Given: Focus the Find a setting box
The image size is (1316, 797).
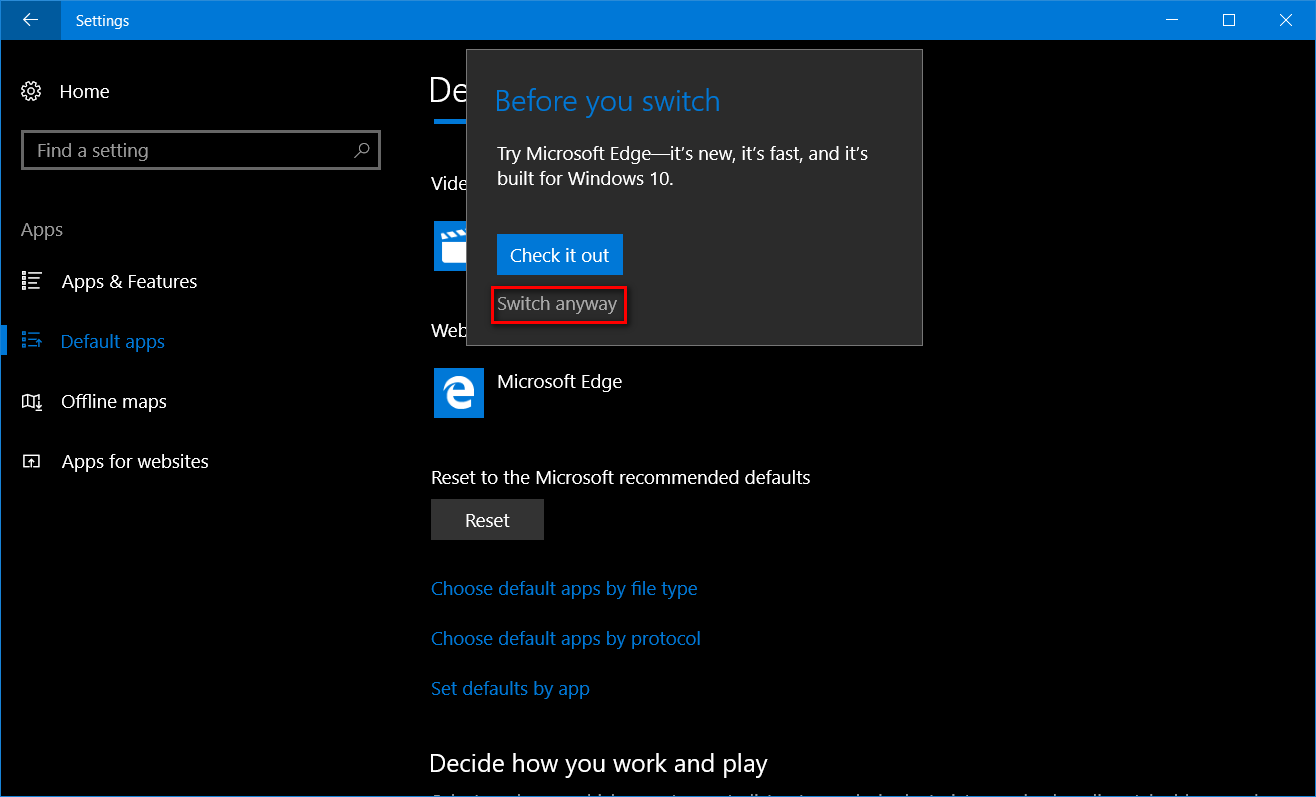Looking at the screenshot, I should pyautogui.click(x=201, y=150).
